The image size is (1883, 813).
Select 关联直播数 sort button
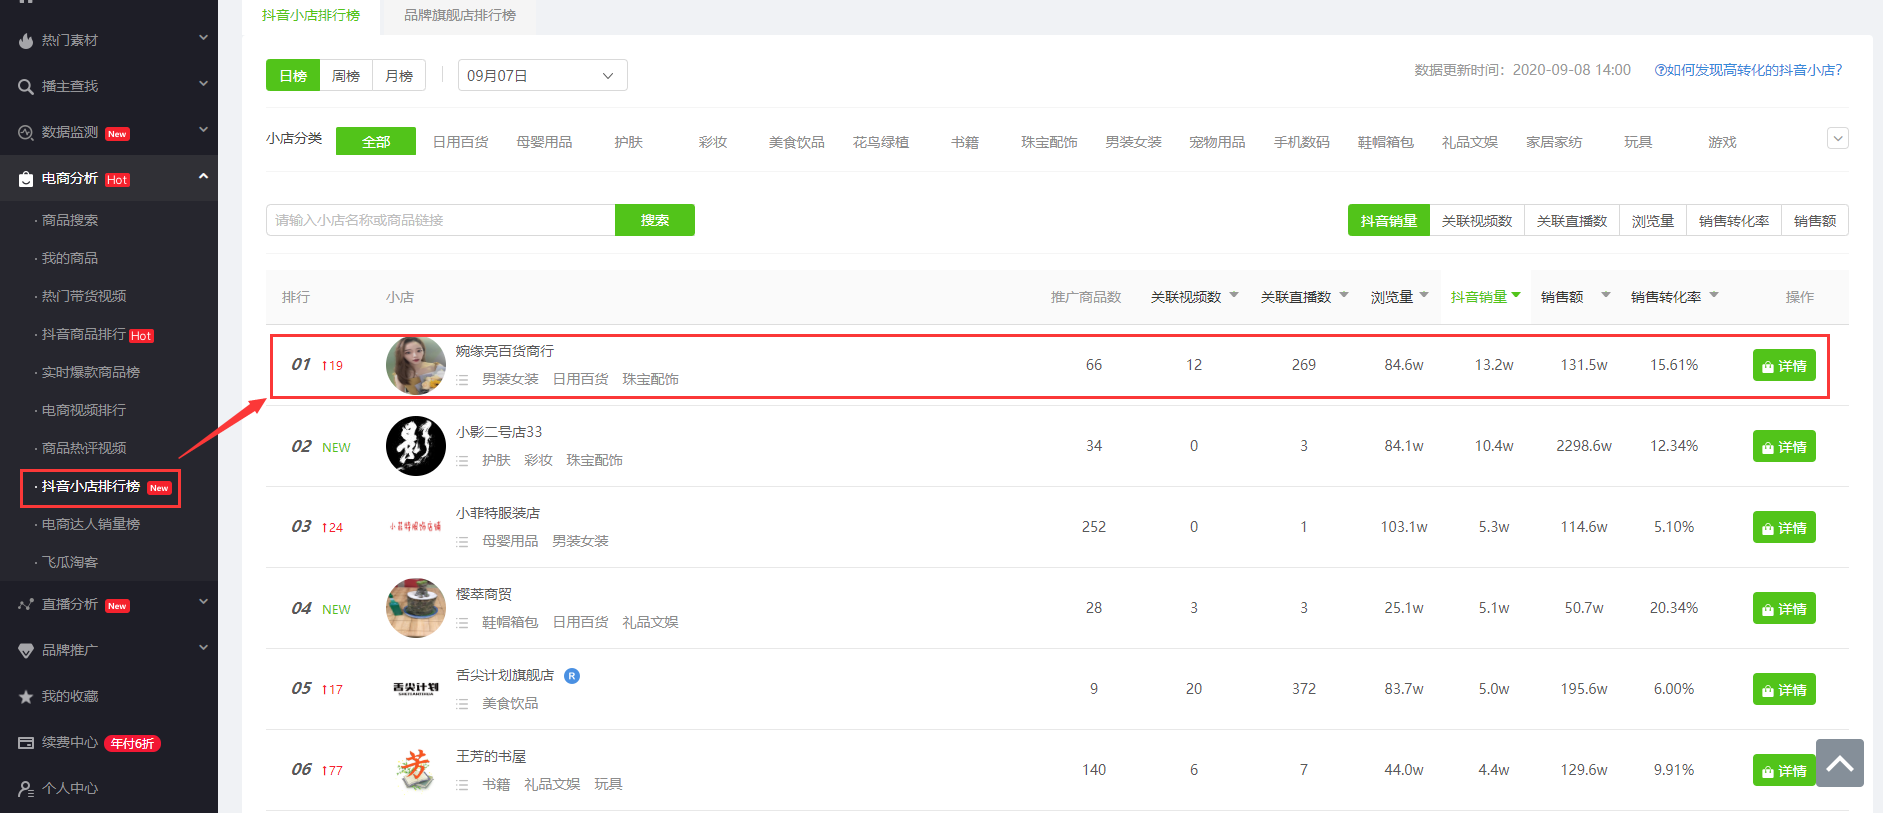point(1572,221)
